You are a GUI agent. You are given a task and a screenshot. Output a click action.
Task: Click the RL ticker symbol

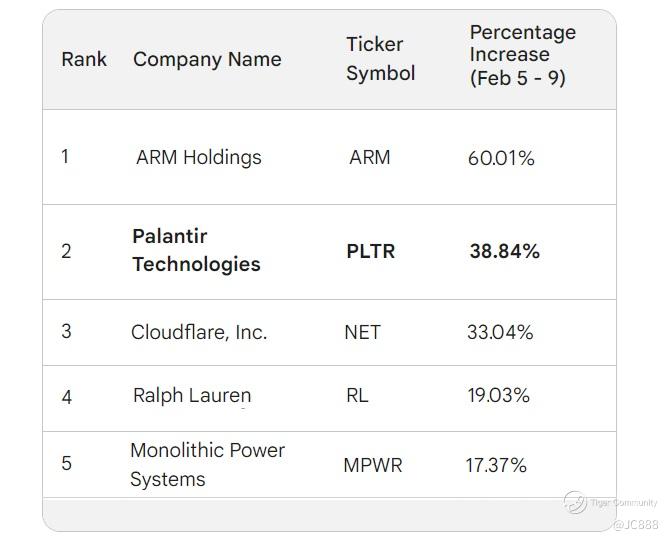(x=357, y=396)
